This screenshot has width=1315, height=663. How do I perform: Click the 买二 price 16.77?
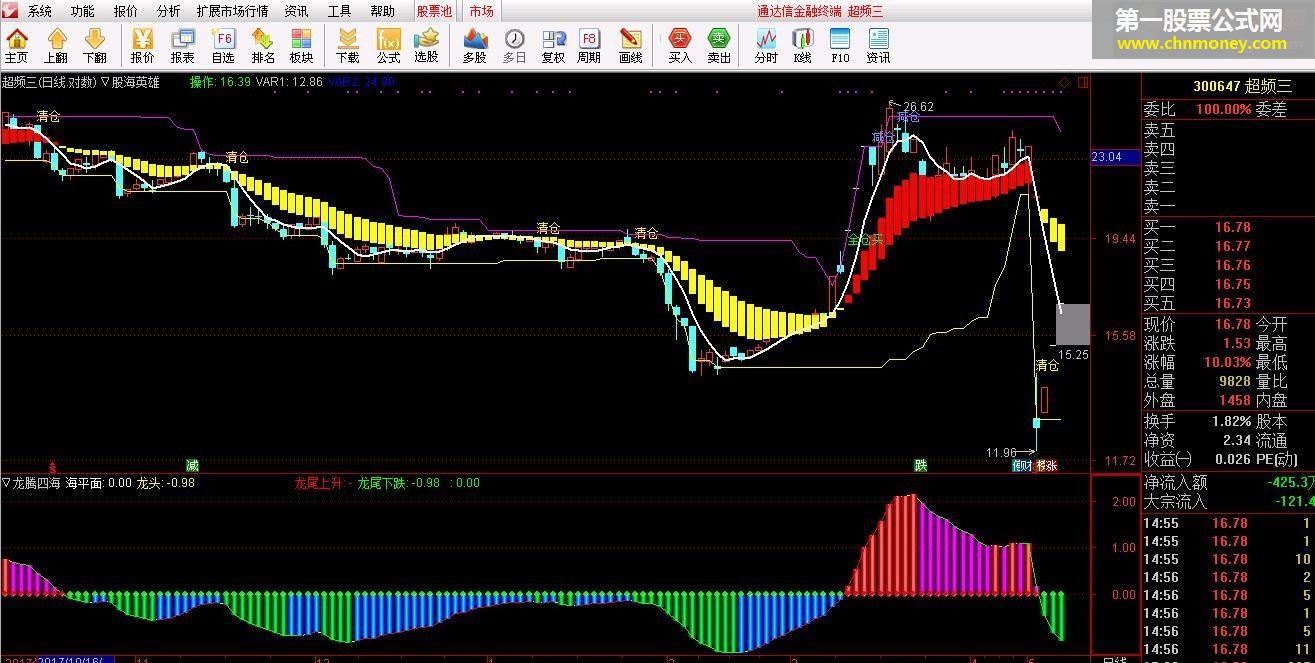click(1232, 246)
